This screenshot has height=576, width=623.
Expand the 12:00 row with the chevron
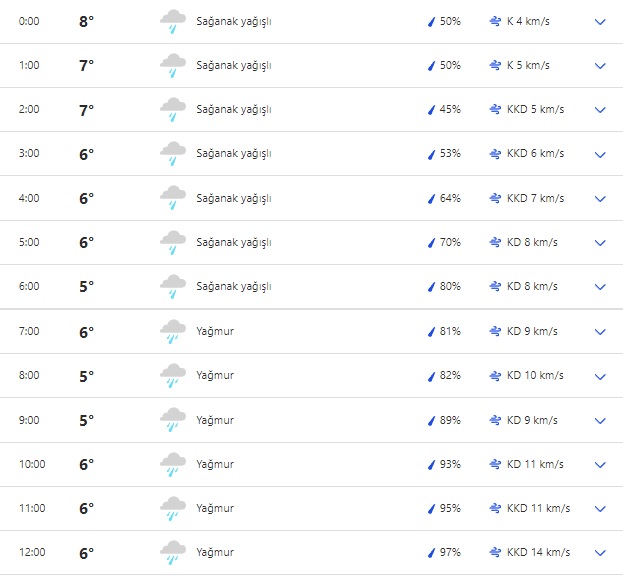[x=600, y=552]
